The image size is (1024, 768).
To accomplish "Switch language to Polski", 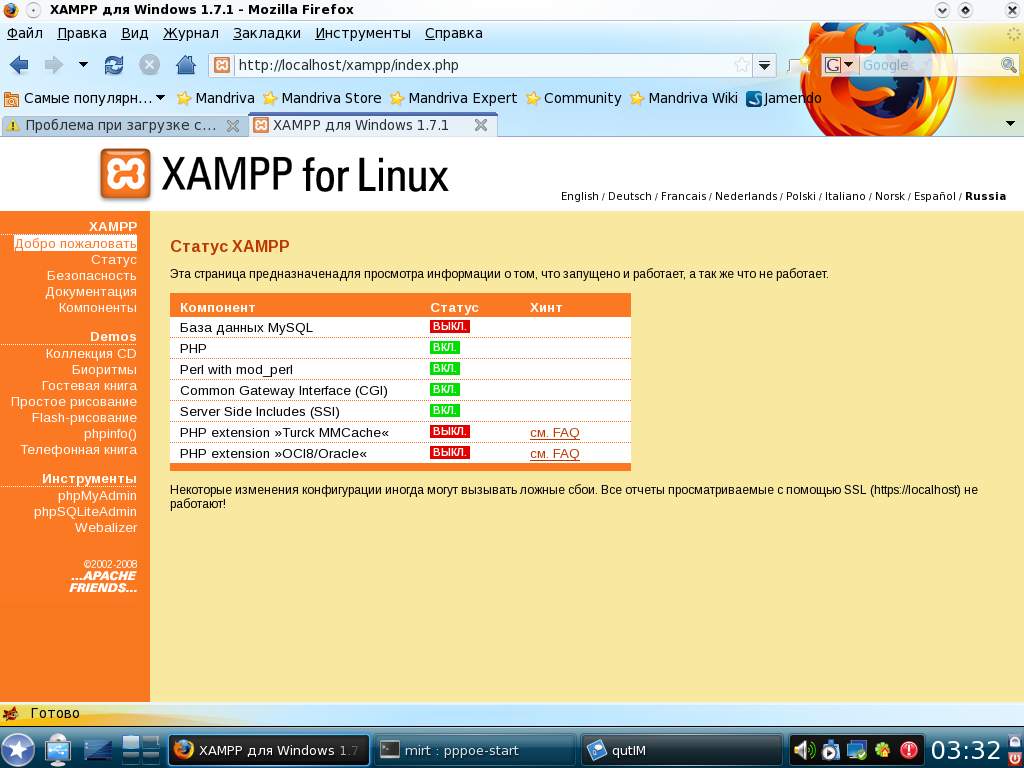I will pos(801,197).
